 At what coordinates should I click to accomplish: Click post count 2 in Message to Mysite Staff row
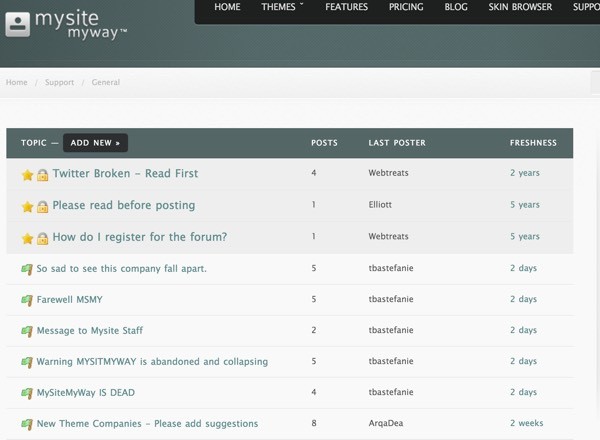point(314,330)
